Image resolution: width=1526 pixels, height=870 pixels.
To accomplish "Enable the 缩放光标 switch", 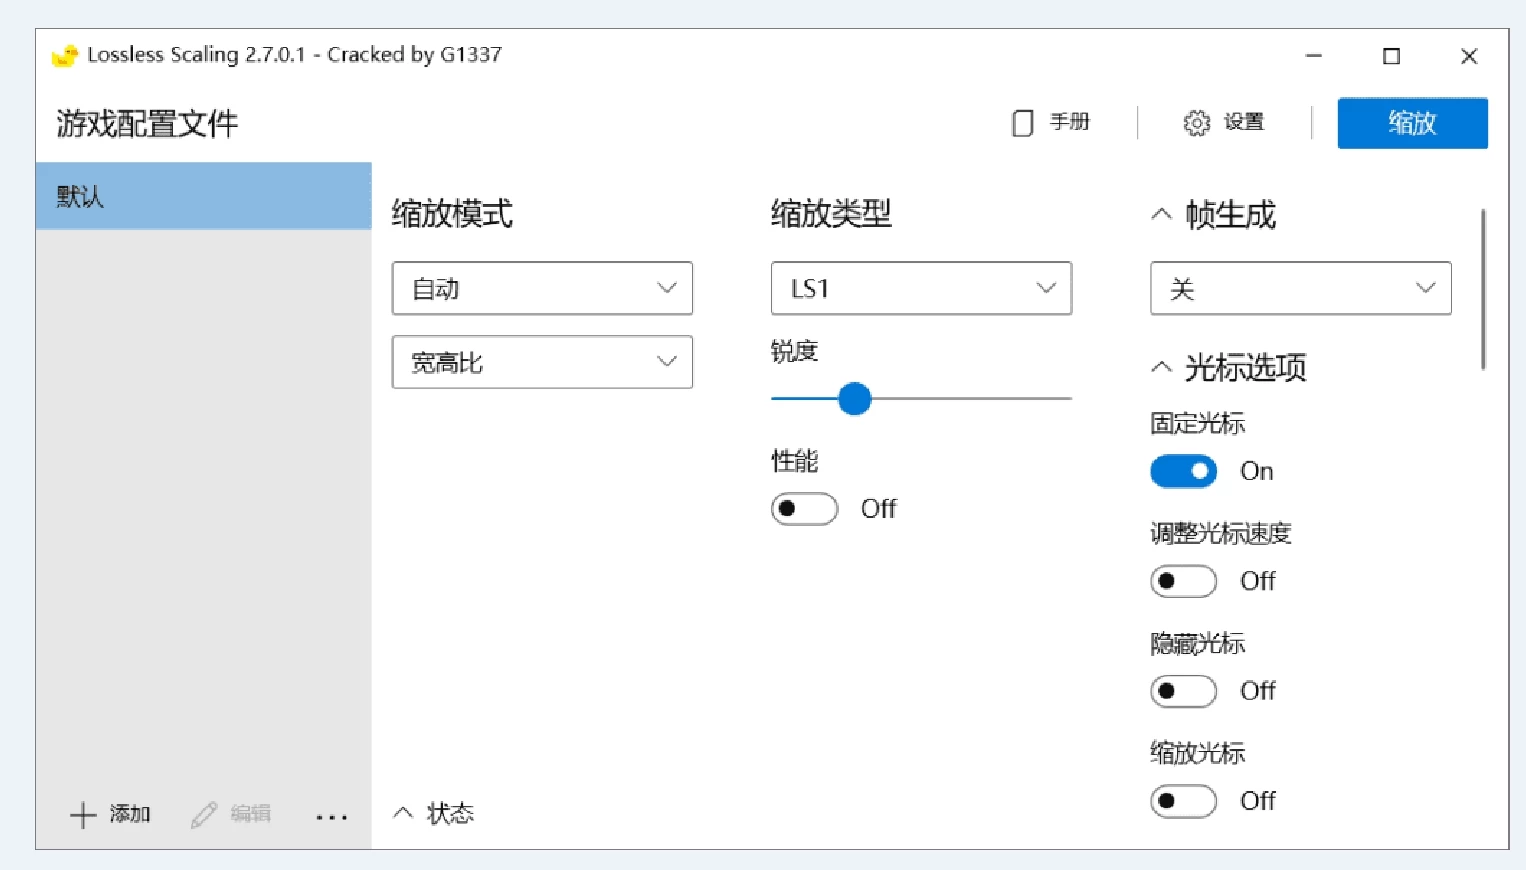I will [1183, 801].
